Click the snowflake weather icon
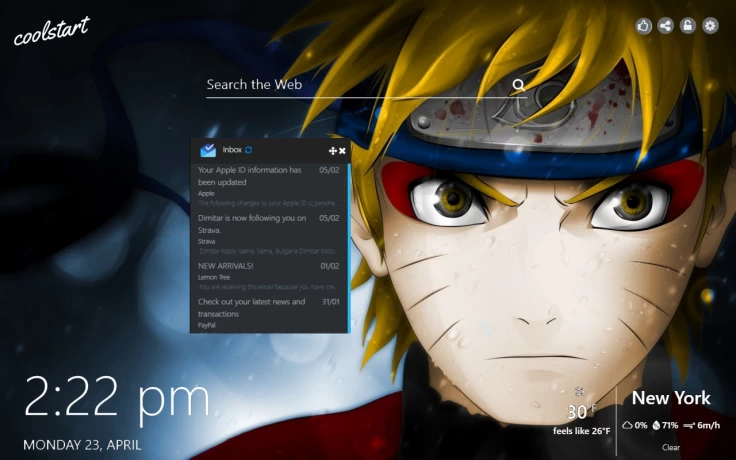The image size is (736, 460). [x=579, y=391]
